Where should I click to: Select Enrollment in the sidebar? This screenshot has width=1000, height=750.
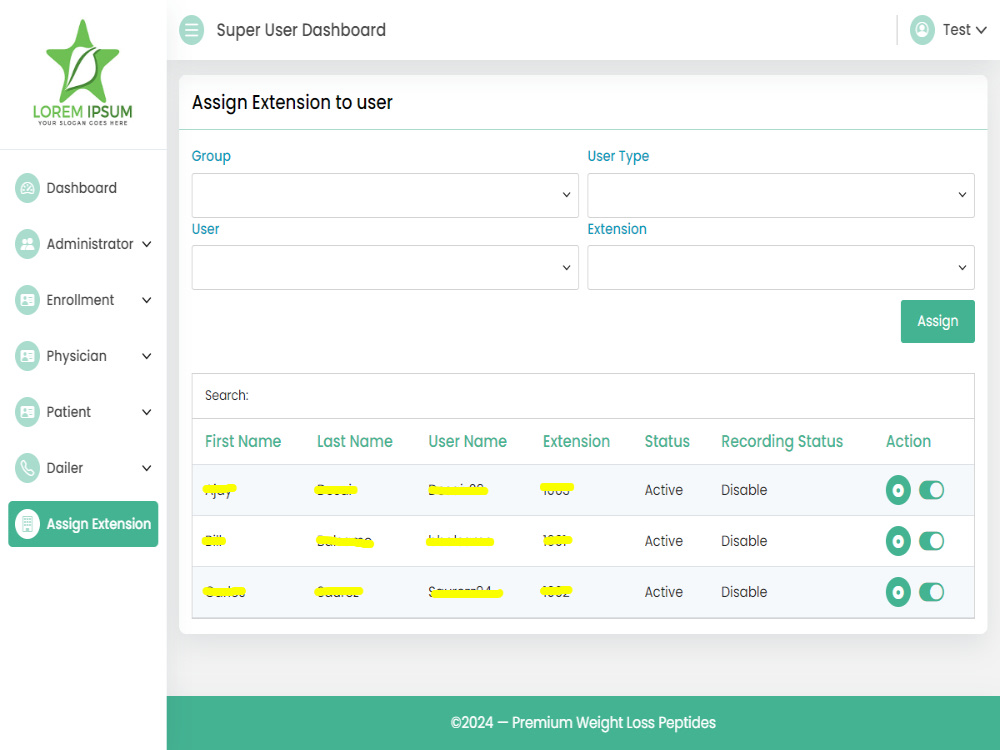point(80,300)
